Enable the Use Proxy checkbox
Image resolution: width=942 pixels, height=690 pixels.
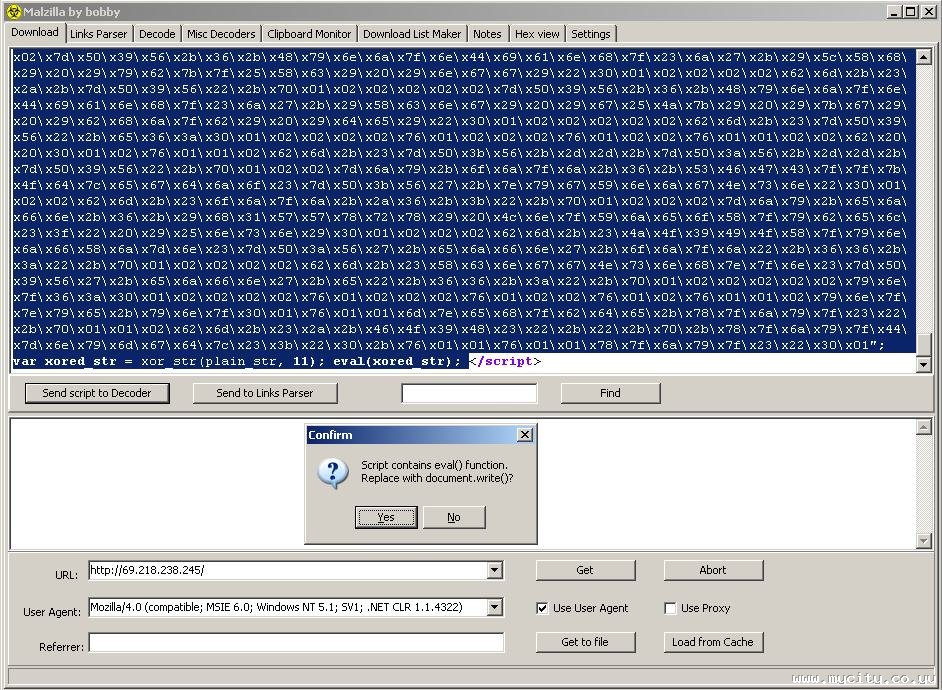click(670, 608)
